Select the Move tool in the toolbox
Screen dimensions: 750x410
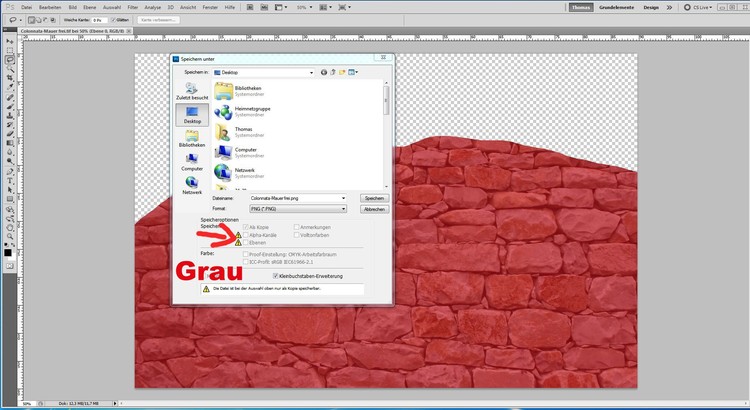[x=10, y=42]
